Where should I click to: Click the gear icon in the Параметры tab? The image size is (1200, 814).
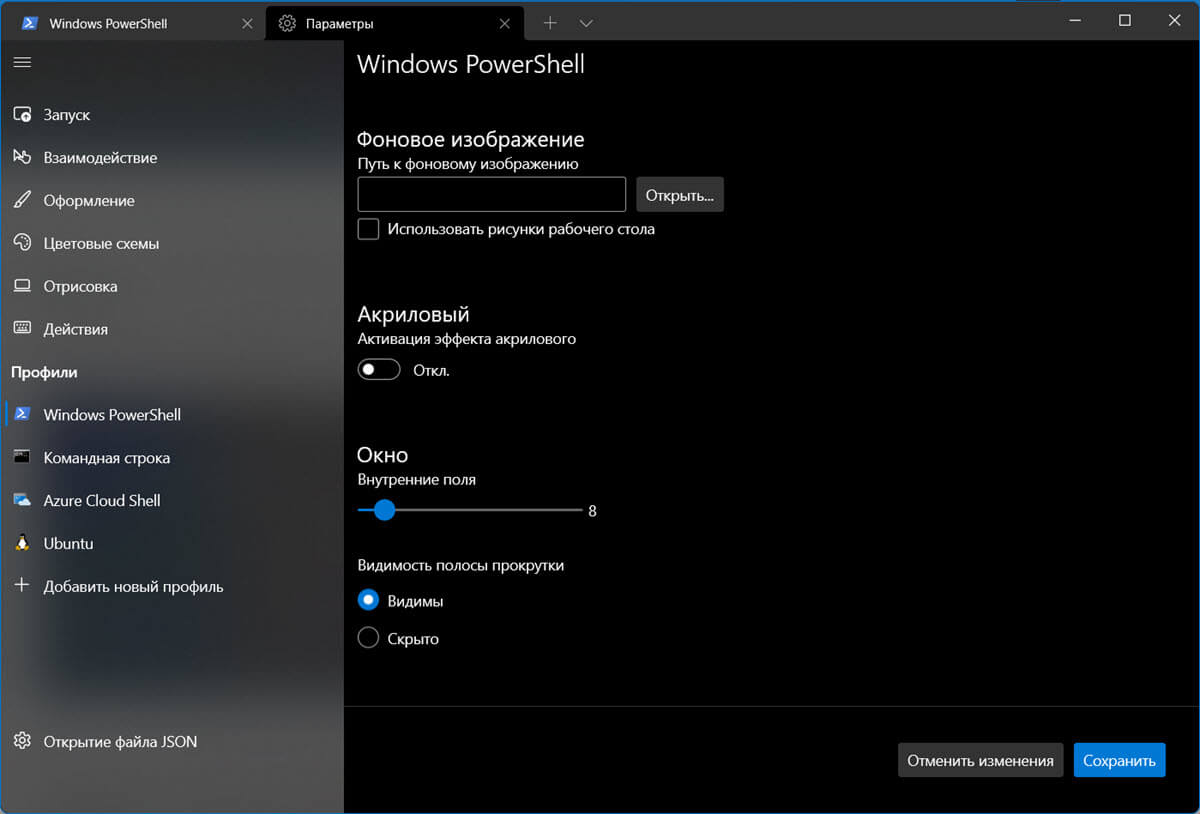pyautogui.click(x=287, y=22)
